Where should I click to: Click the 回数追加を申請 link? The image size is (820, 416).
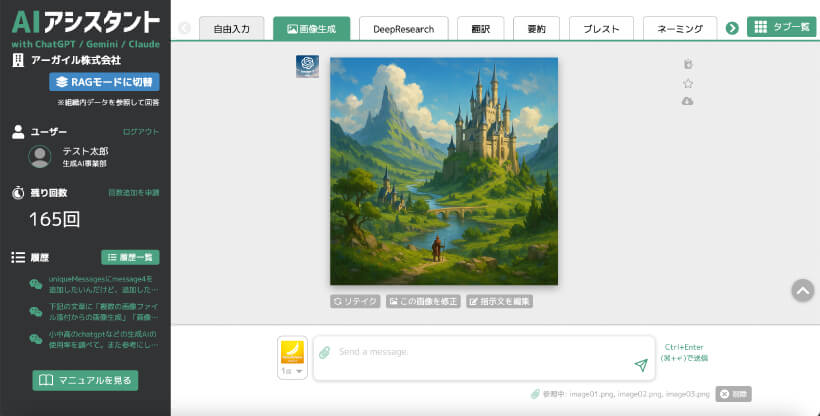(133, 193)
